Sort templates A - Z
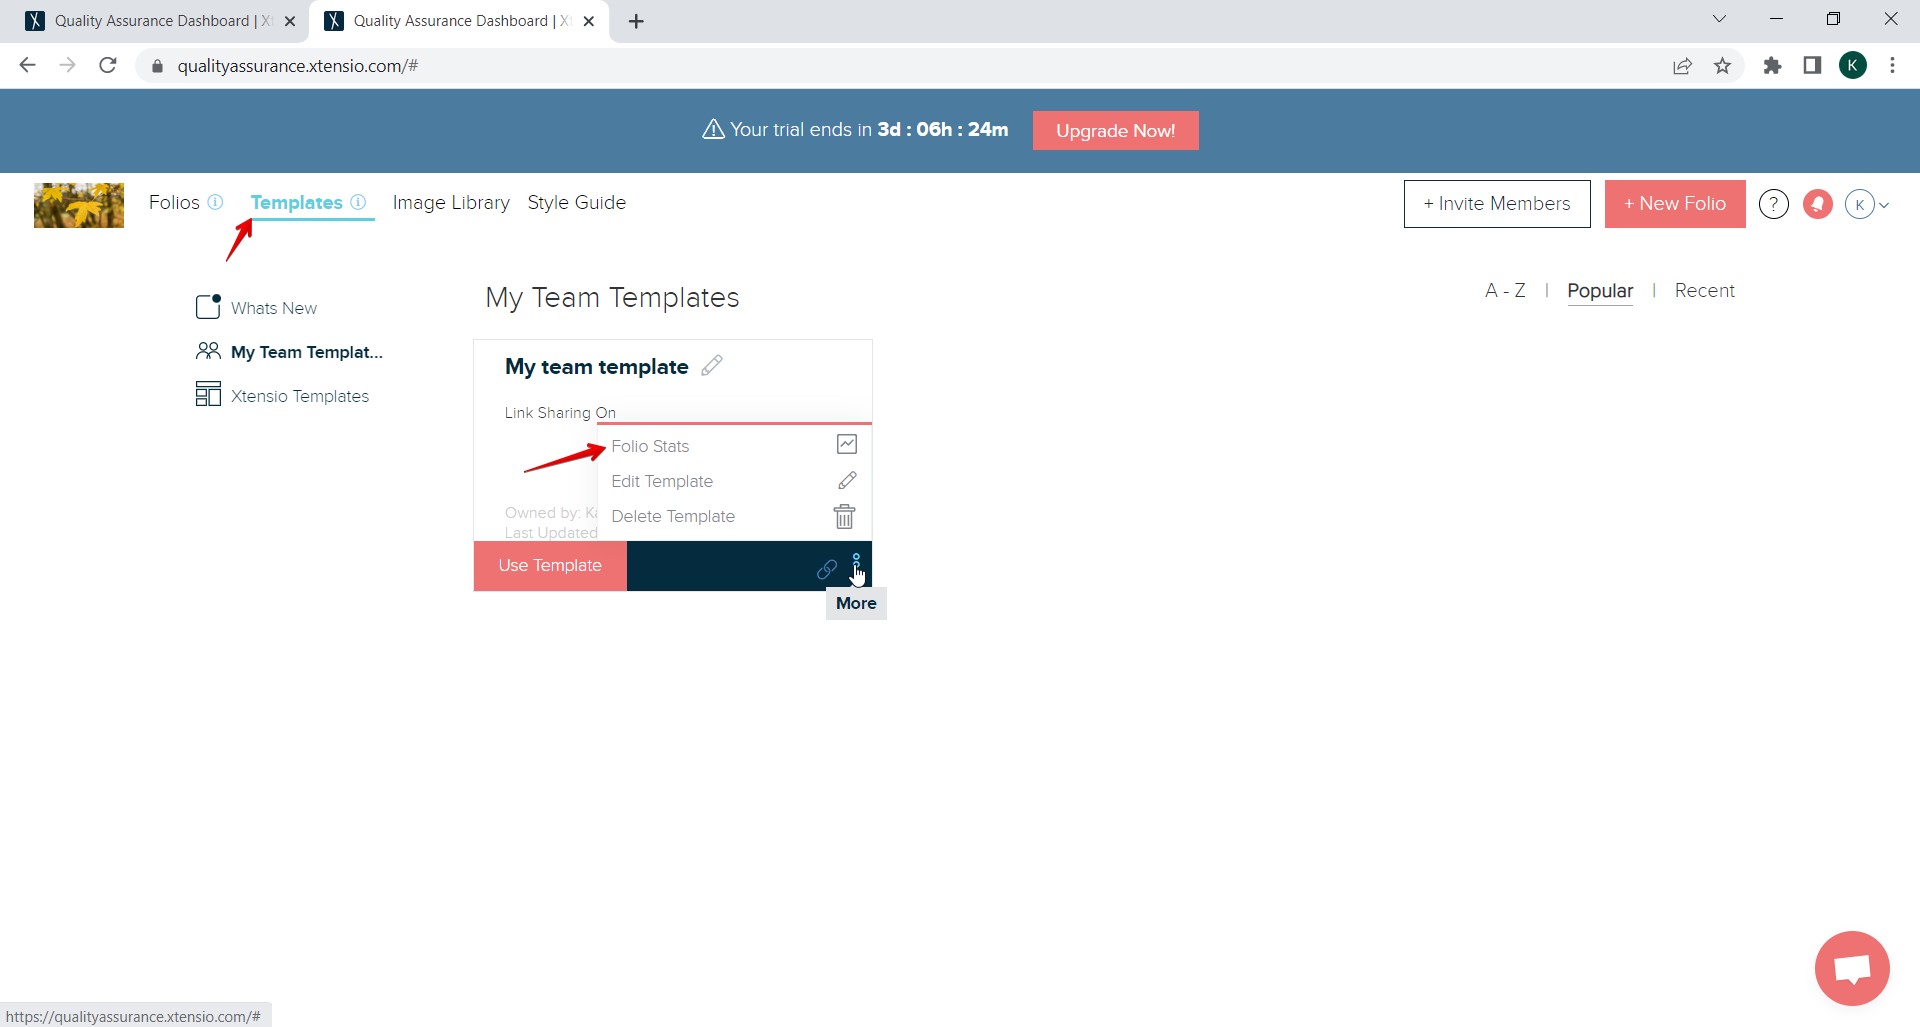The width and height of the screenshot is (1920, 1027). click(x=1505, y=290)
